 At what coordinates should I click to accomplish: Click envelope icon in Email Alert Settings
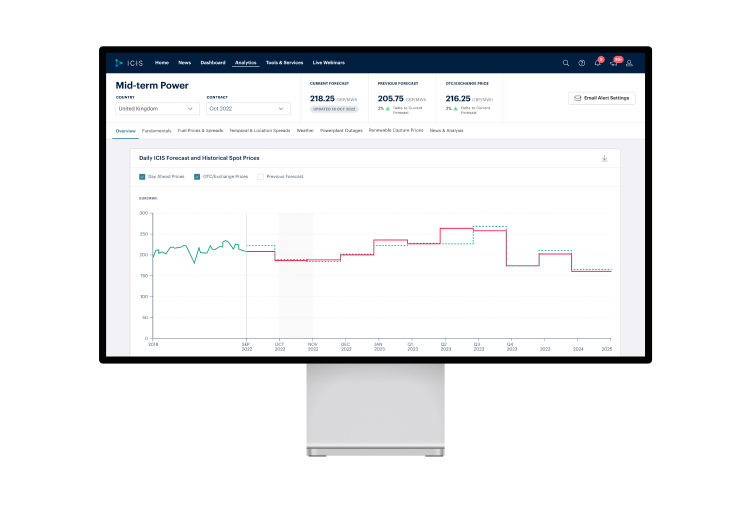pyautogui.click(x=576, y=98)
